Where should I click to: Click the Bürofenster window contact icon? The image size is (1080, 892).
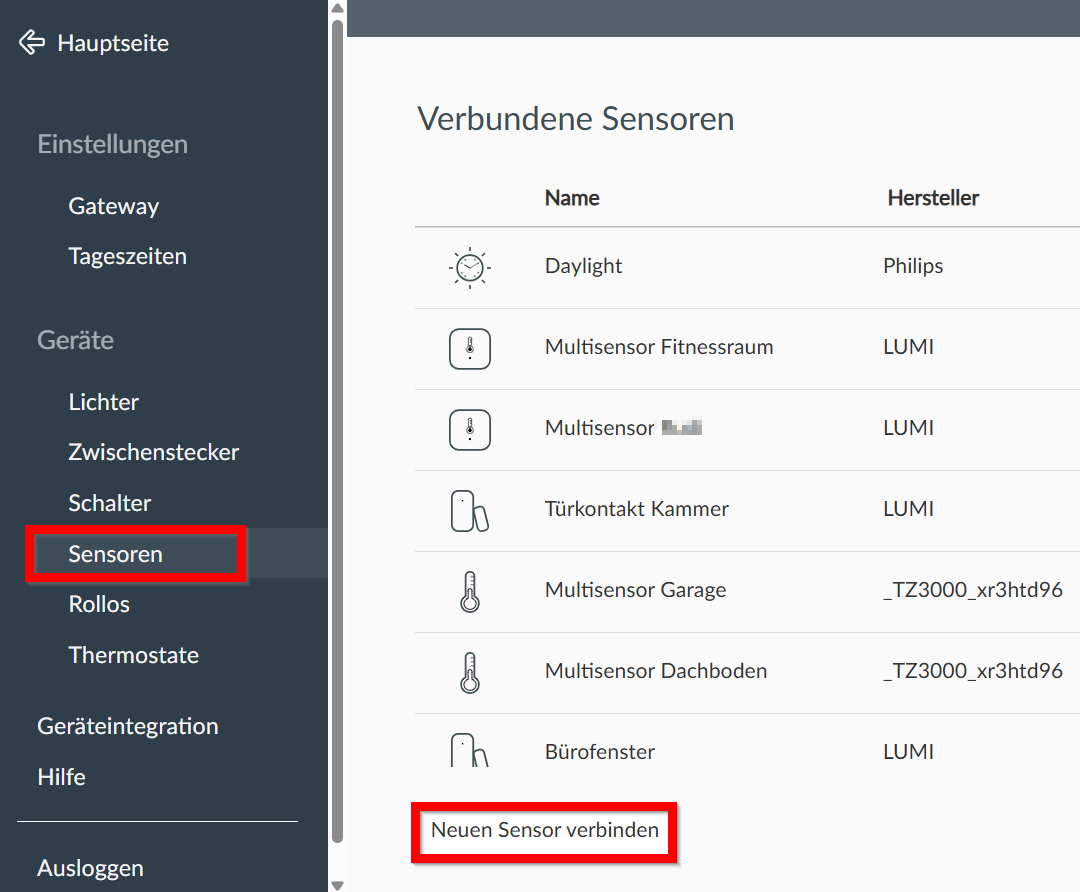point(469,750)
